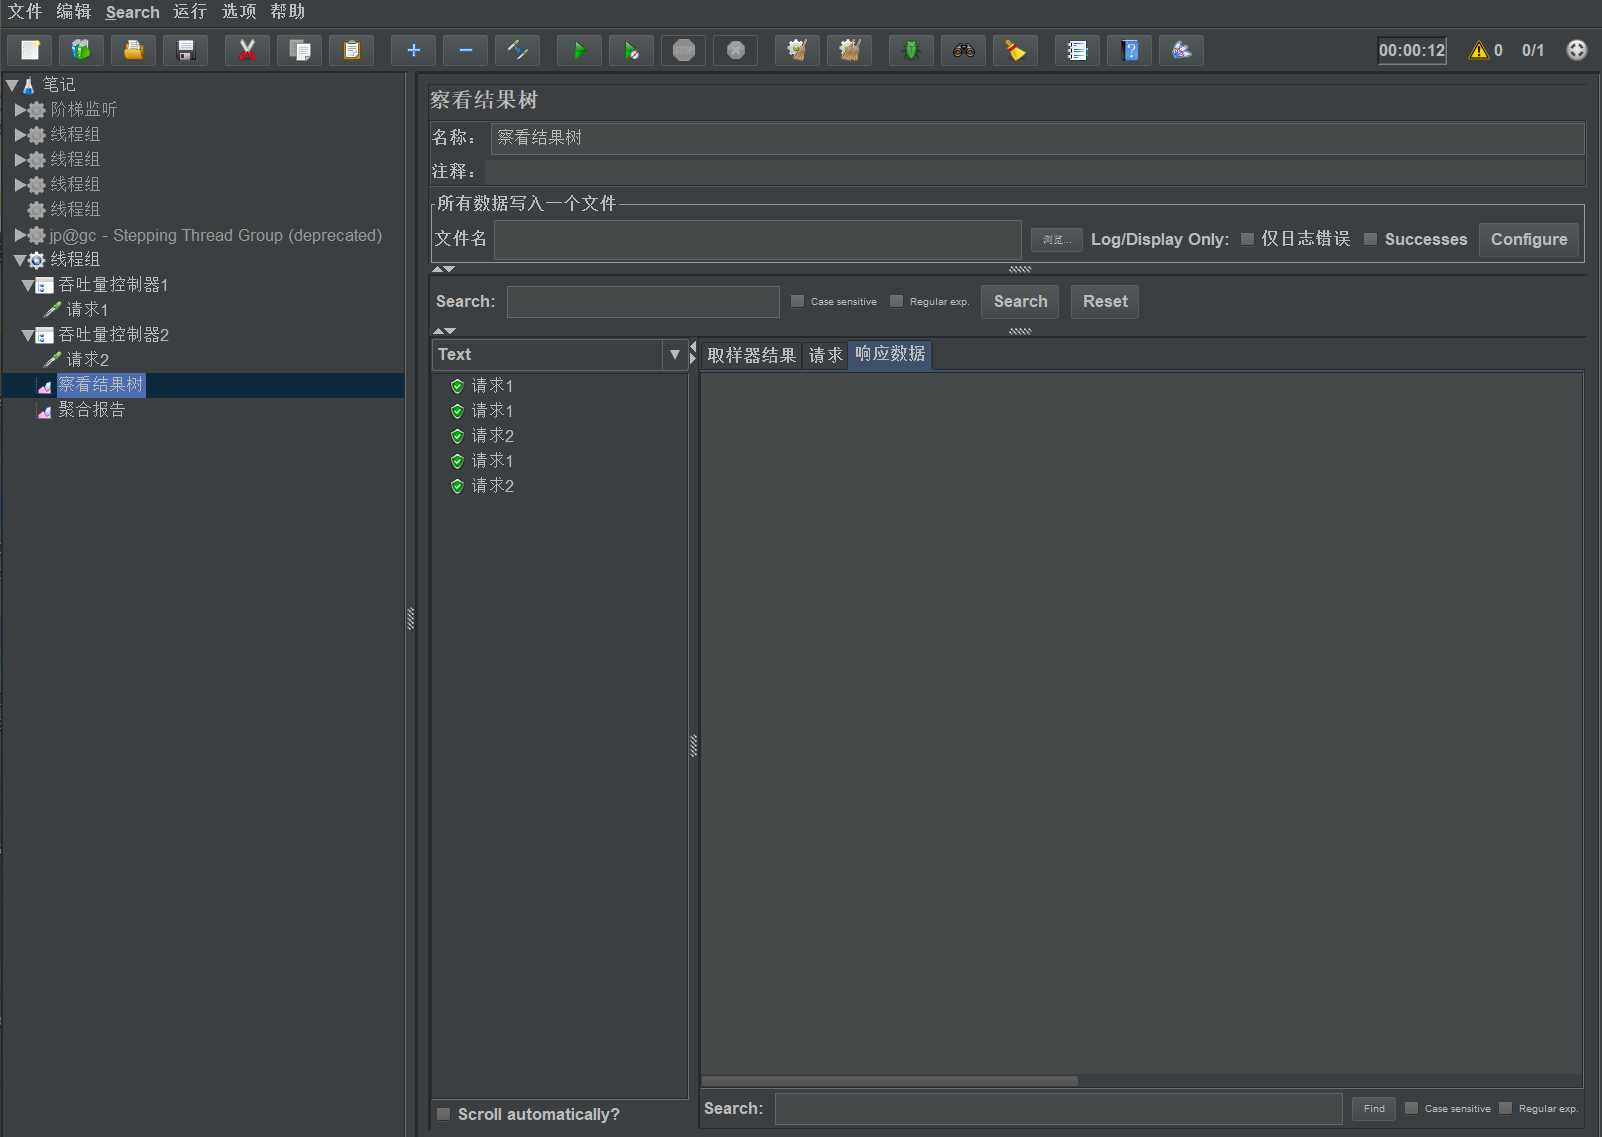Click the Save floppy disk icon
Viewport: 1602px width, 1137px height.
185,50
